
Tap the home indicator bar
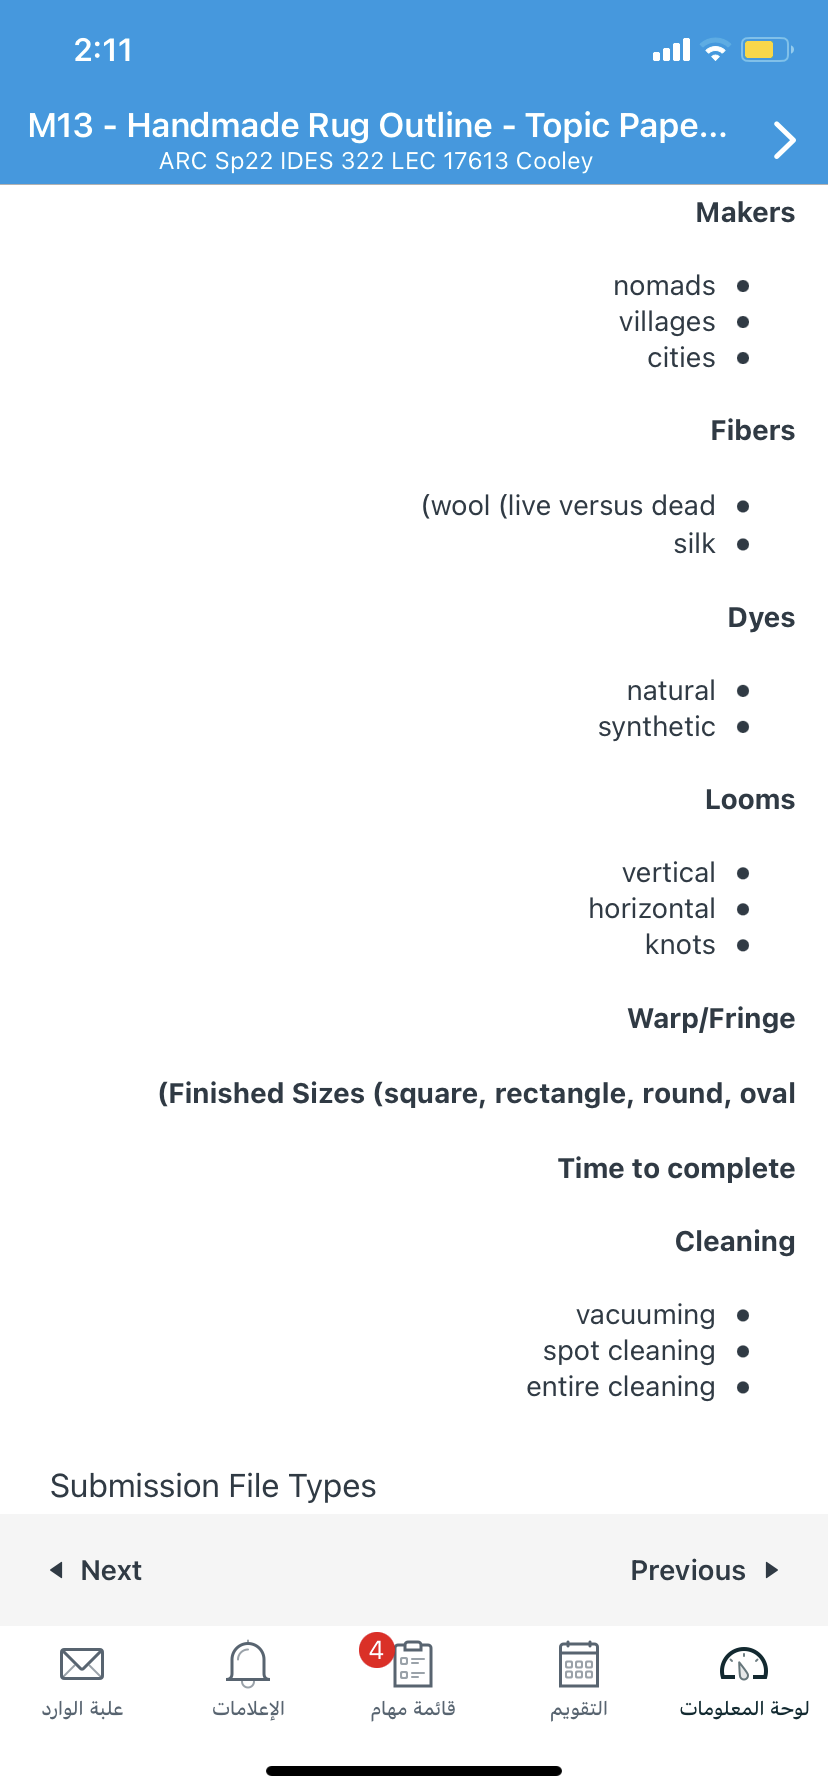coord(414,1771)
